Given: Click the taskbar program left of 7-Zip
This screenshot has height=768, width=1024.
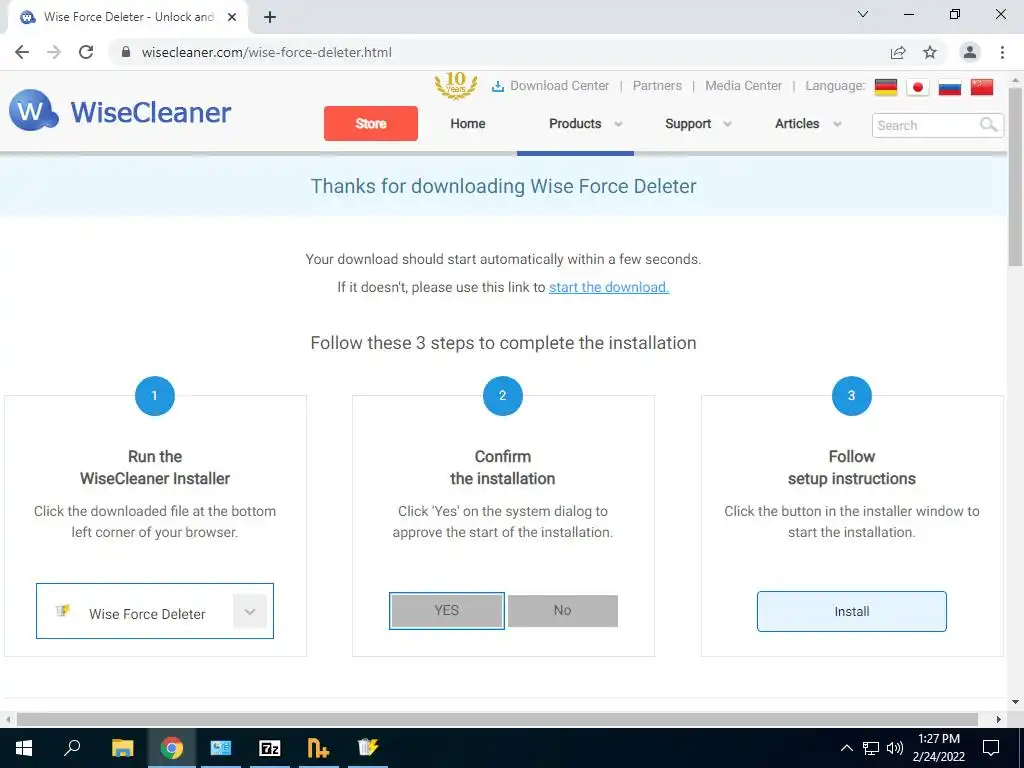Looking at the screenshot, I should click(x=221, y=748).
